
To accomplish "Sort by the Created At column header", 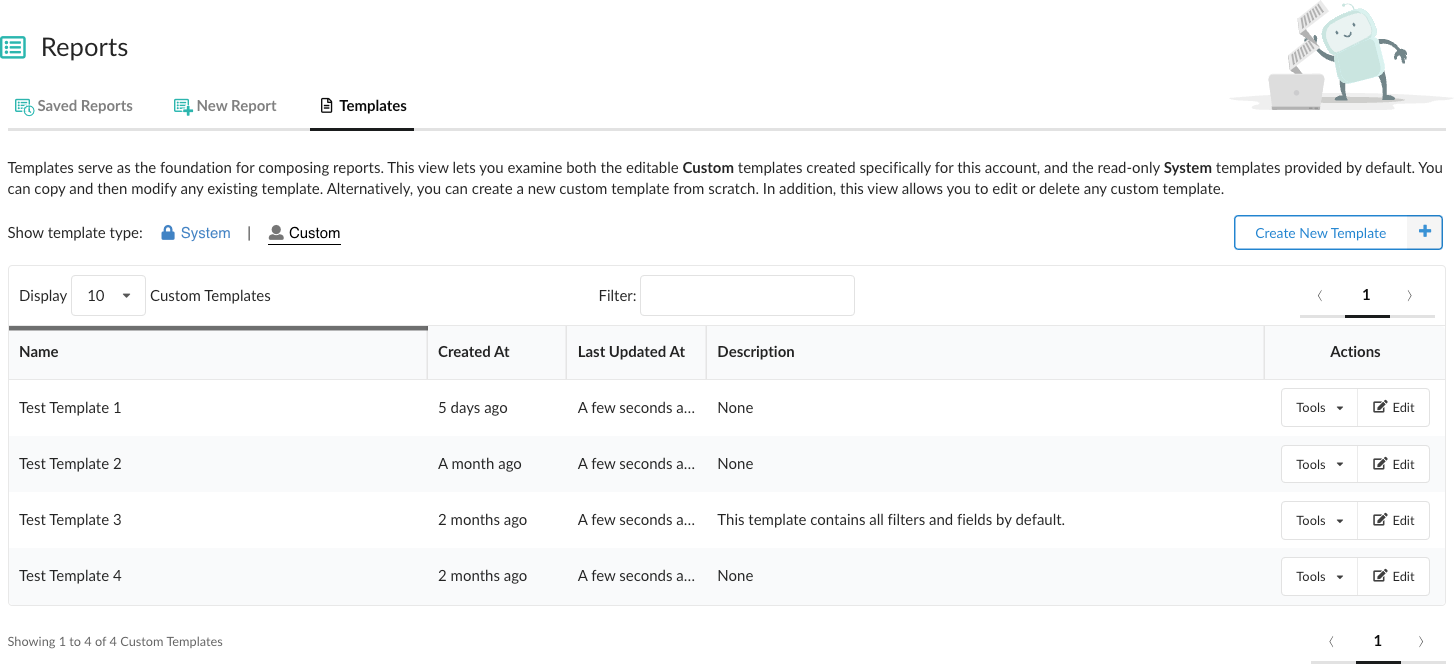I will (474, 352).
